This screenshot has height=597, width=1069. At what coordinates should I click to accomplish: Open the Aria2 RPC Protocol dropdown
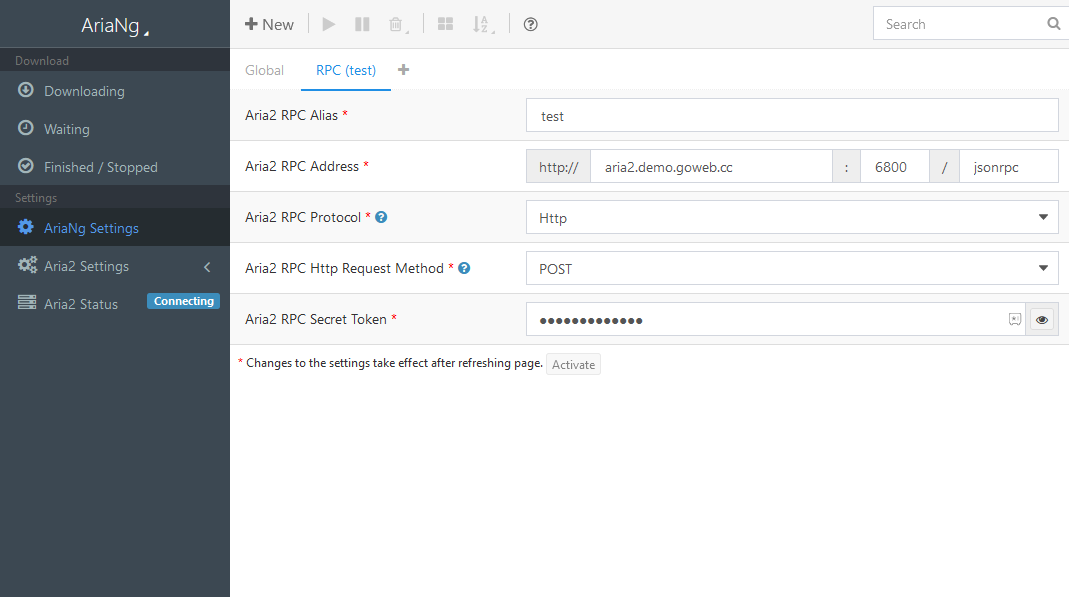pyautogui.click(x=792, y=217)
